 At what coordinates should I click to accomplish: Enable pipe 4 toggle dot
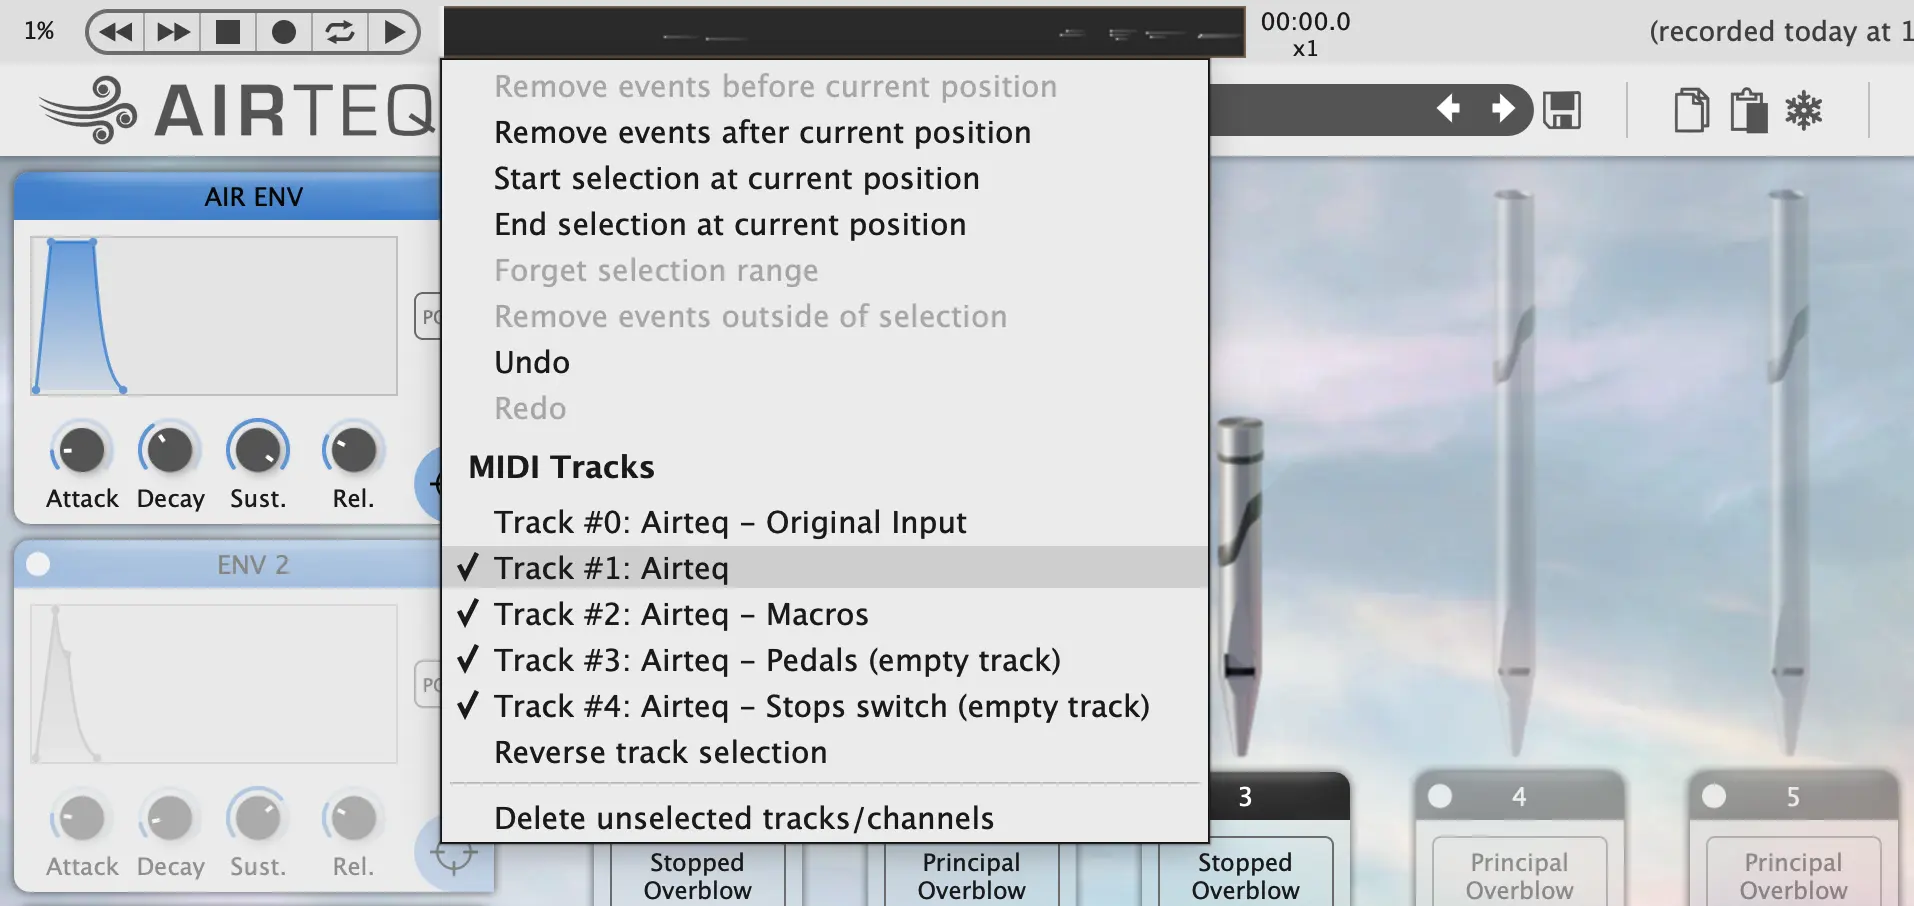click(1440, 796)
